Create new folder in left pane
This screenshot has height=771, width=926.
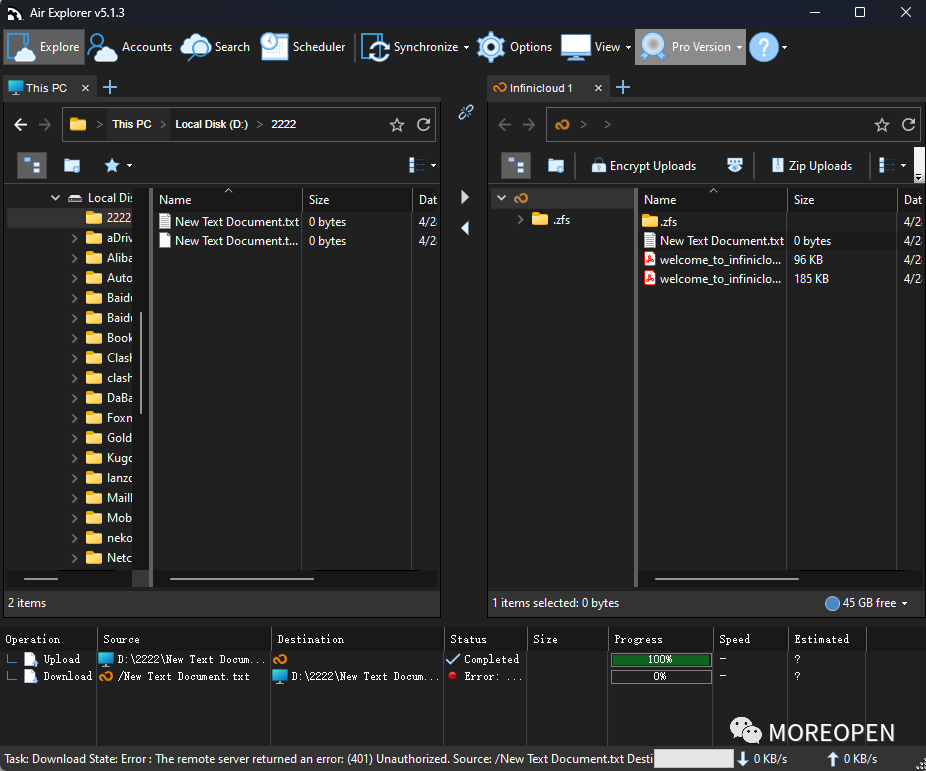tap(72, 166)
